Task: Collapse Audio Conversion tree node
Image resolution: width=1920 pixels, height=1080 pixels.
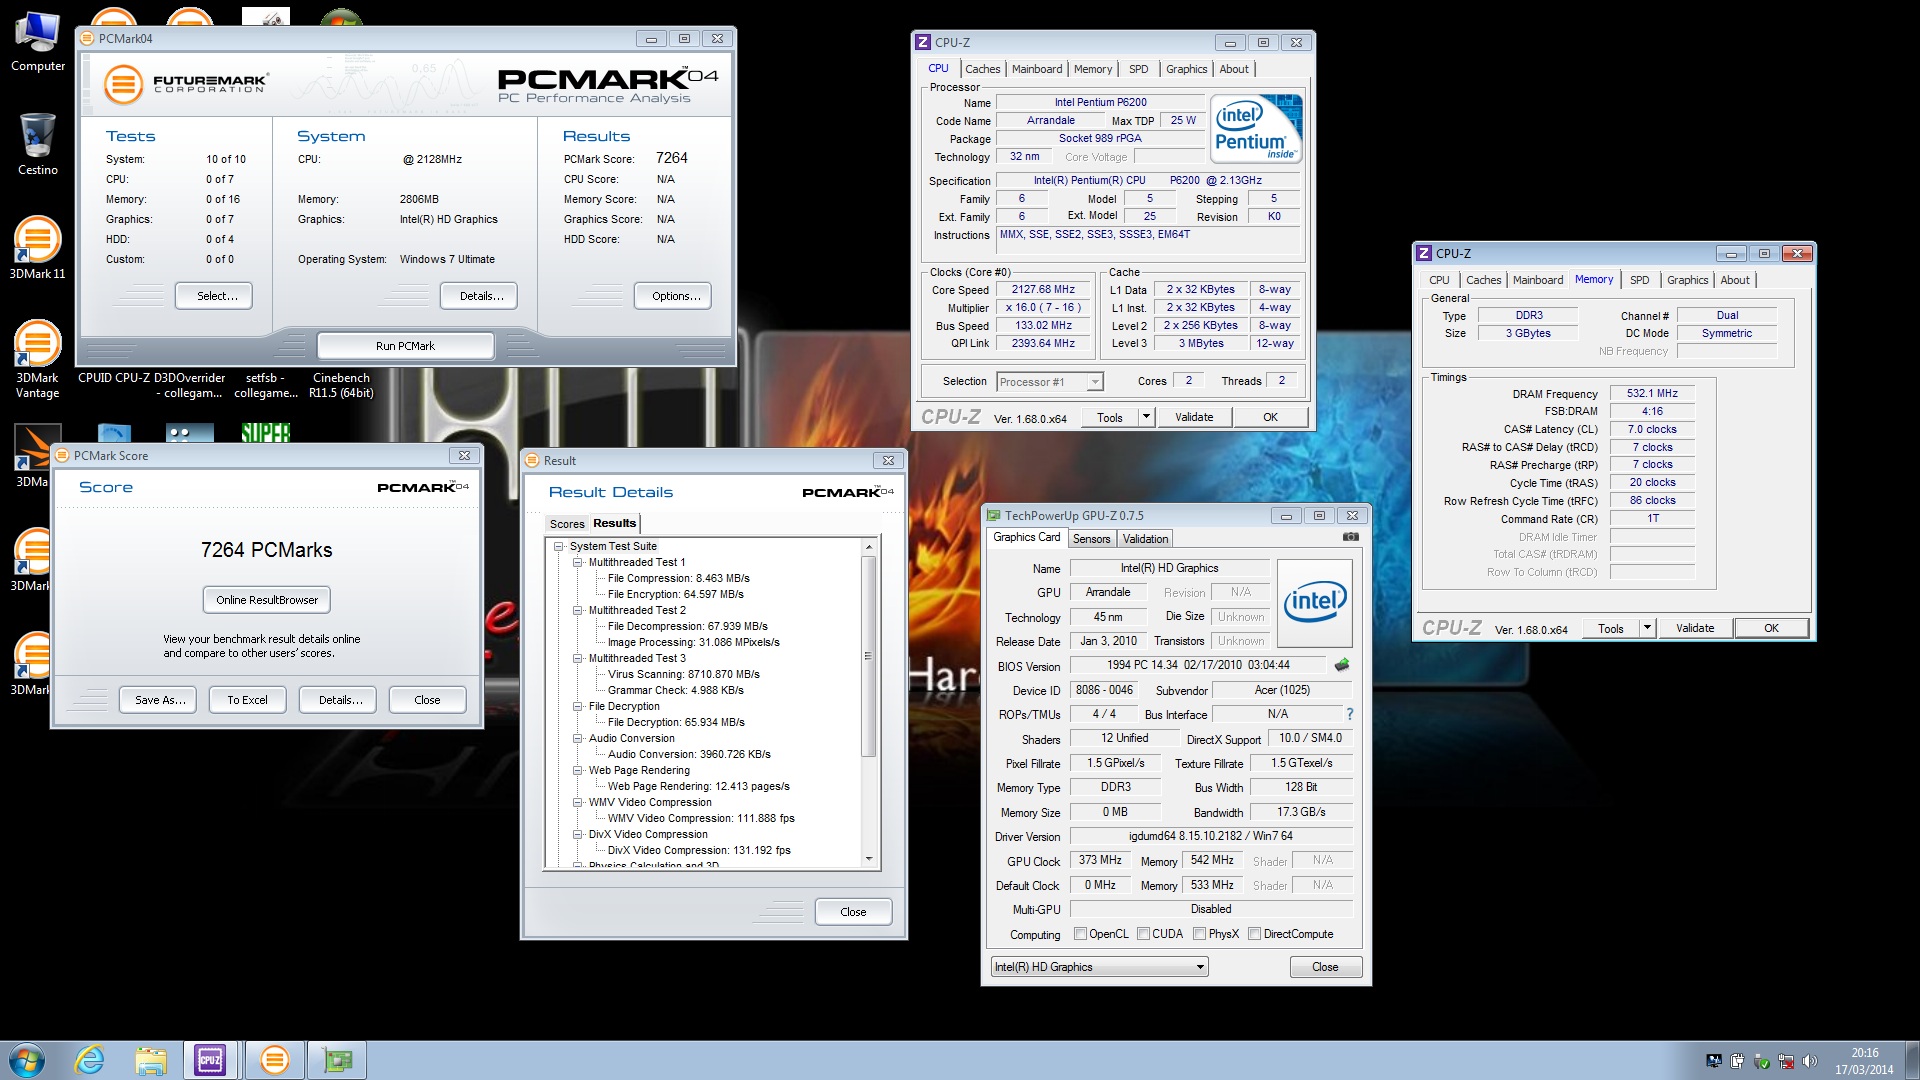Action: point(577,738)
